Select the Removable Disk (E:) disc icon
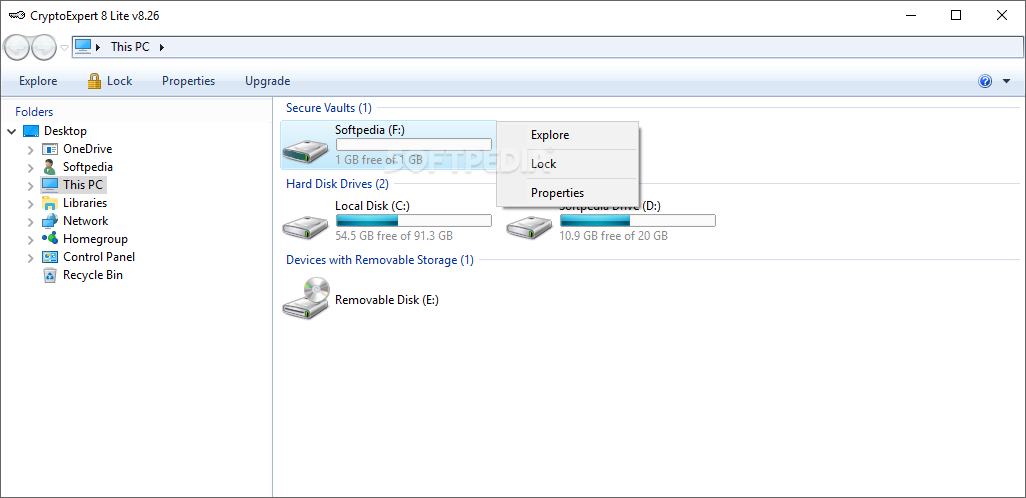Image resolution: width=1026 pixels, height=498 pixels. coord(306,298)
